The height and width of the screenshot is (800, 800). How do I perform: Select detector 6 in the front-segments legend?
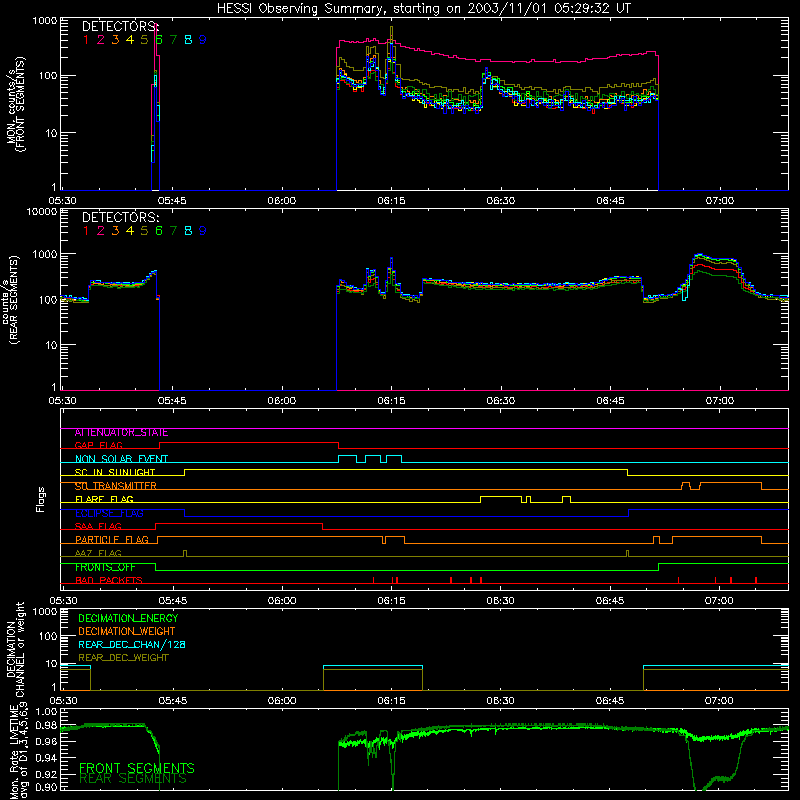(x=159, y=39)
